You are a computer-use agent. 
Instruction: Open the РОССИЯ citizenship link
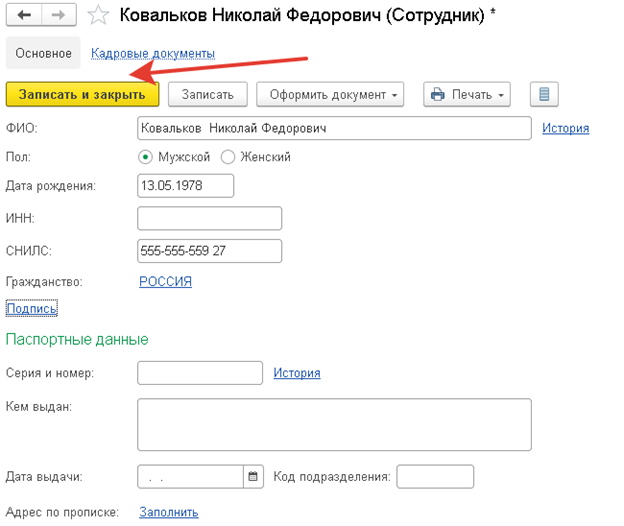pos(166,281)
